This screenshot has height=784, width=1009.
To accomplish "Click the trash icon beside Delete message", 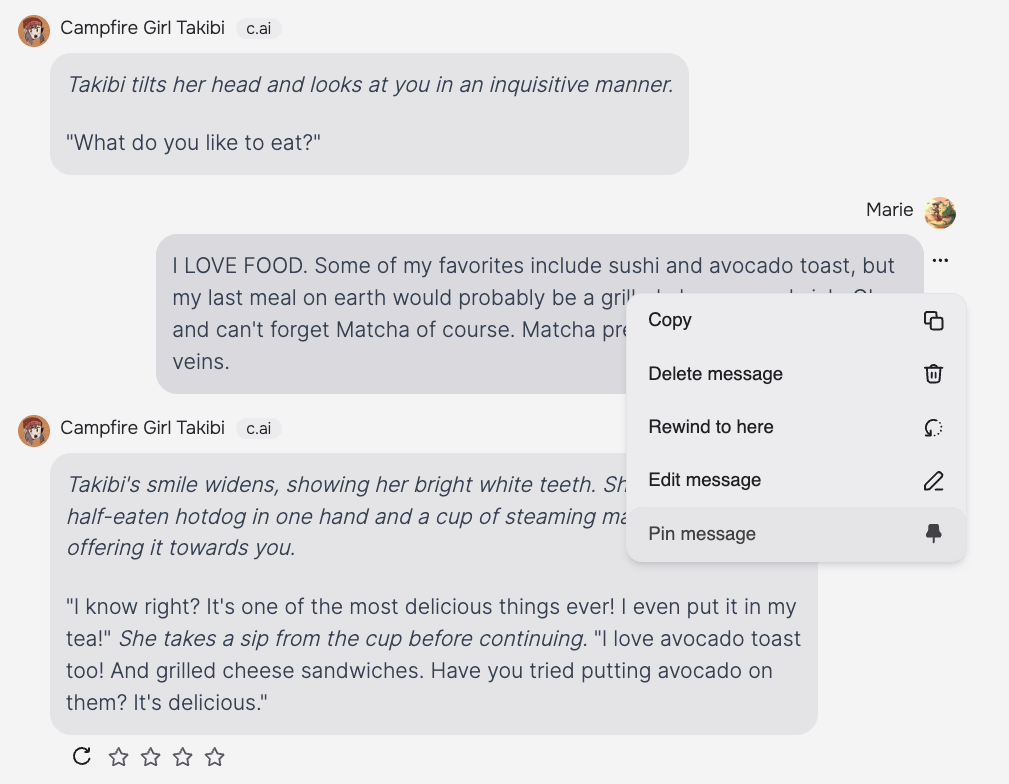I will [933, 374].
